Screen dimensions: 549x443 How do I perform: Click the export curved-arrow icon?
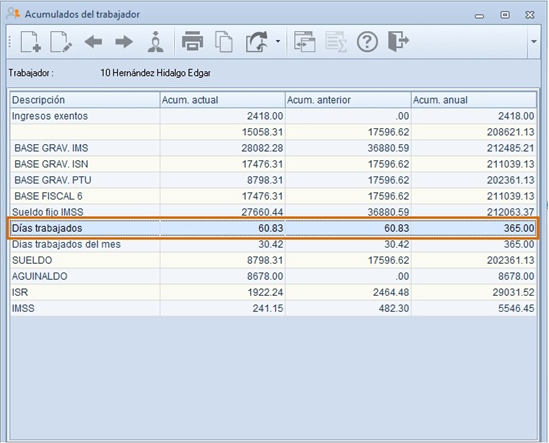(257, 42)
